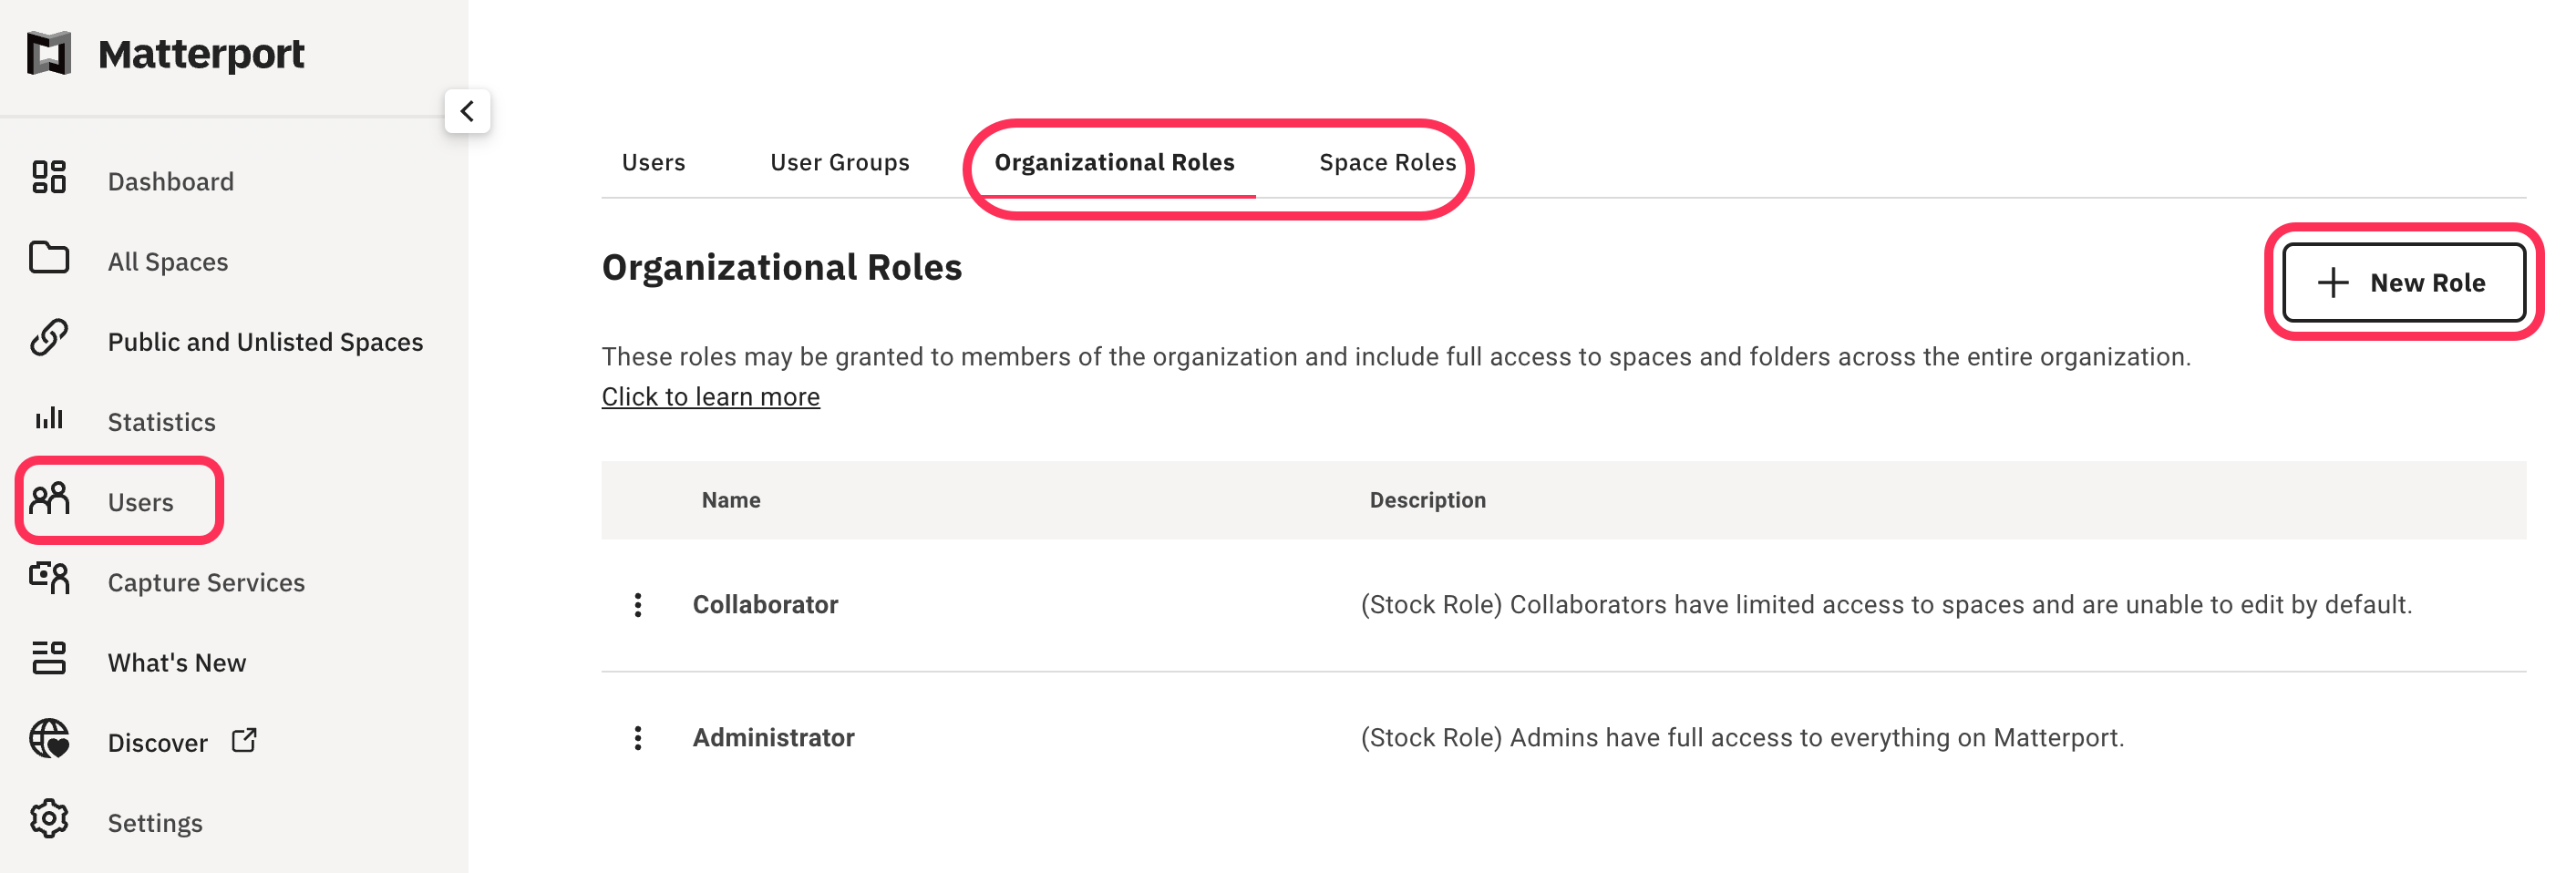This screenshot has height=873, width=2576.
Task: Sort the table by the Name column
Action: point(729,499)
